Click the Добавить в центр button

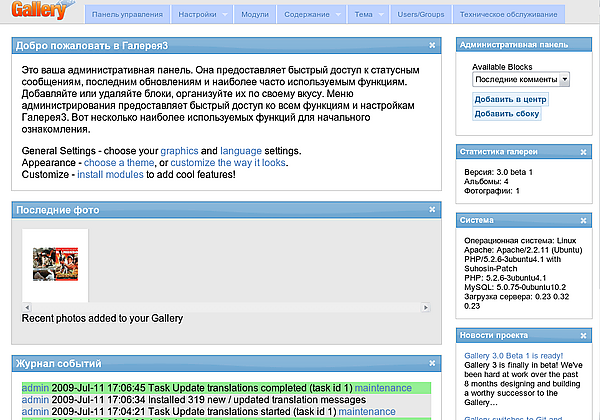pos(510,99)
